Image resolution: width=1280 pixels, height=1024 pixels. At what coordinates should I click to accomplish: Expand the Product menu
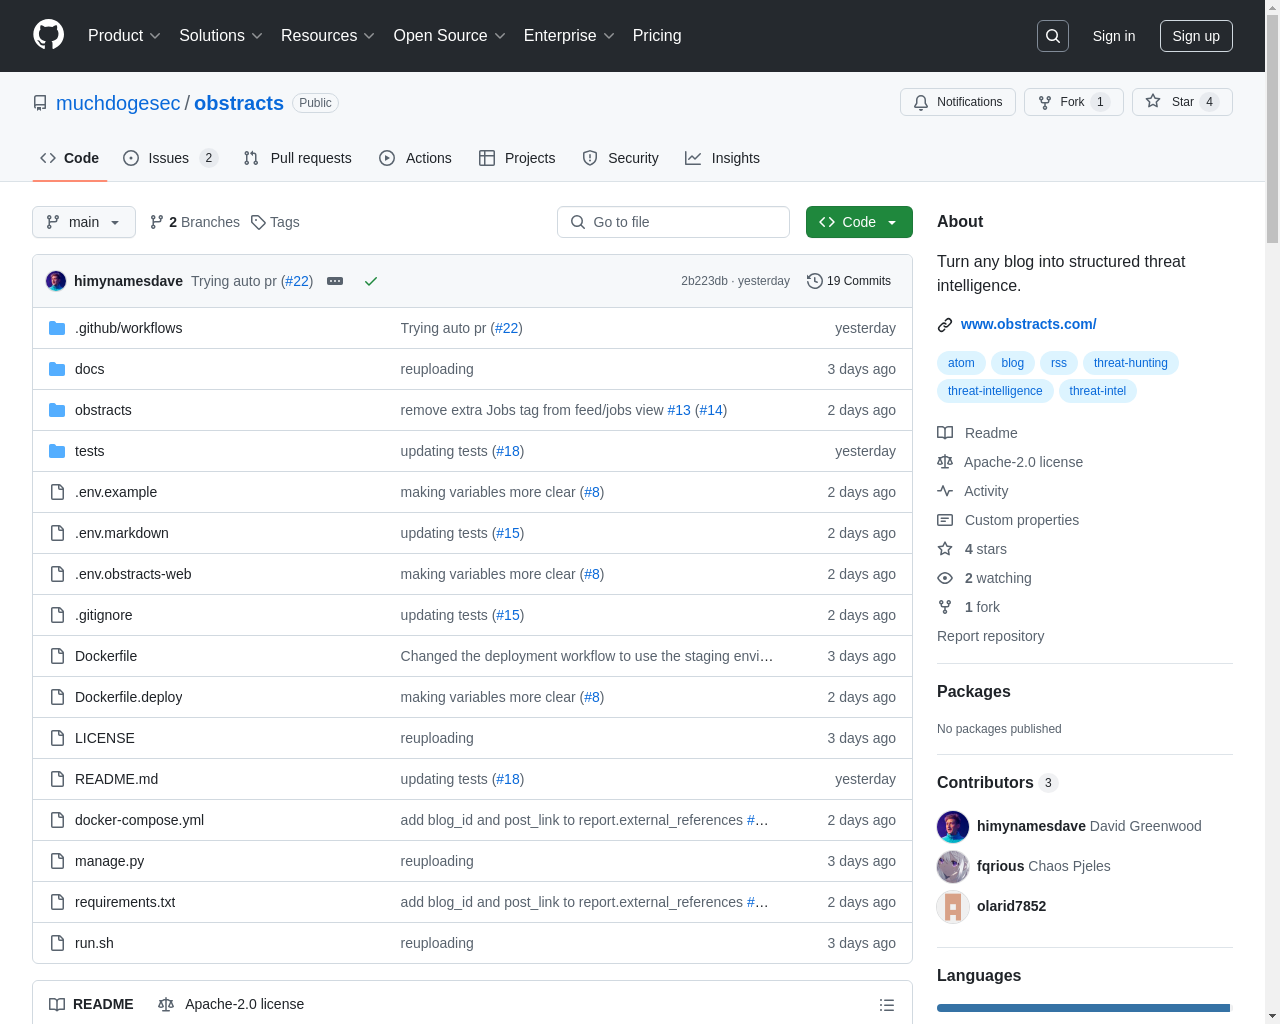tap(124, 35)
